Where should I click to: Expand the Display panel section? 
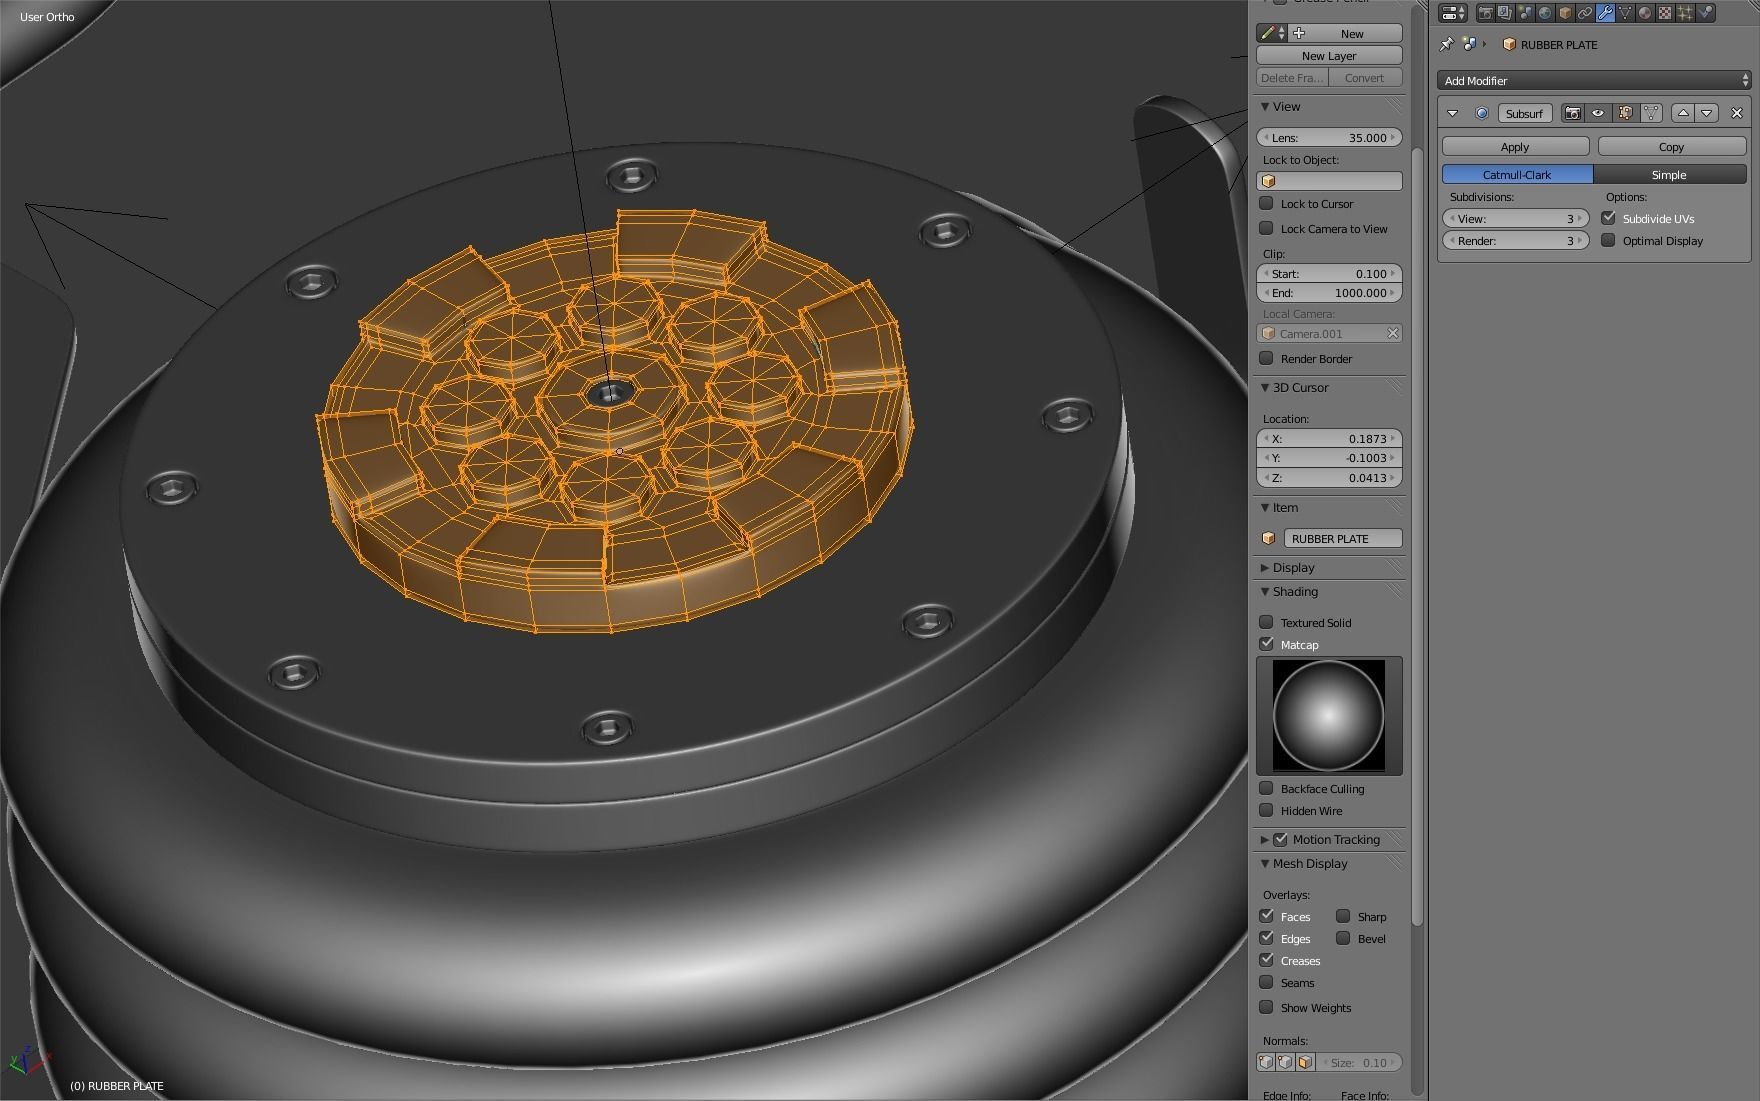pyautogui.click(x=1264, y=567)
